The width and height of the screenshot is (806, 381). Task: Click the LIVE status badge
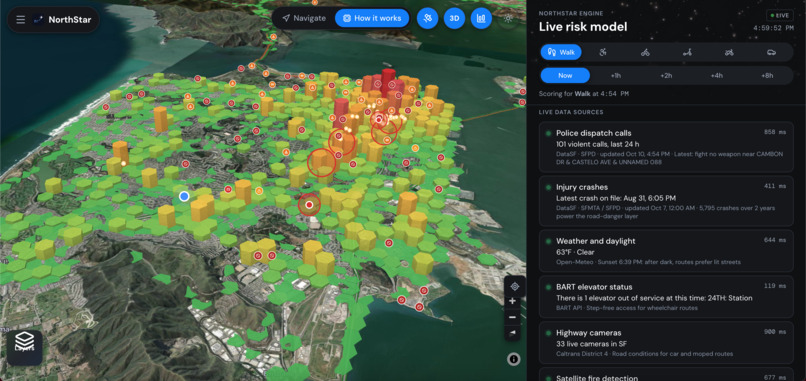pos(780,15)
